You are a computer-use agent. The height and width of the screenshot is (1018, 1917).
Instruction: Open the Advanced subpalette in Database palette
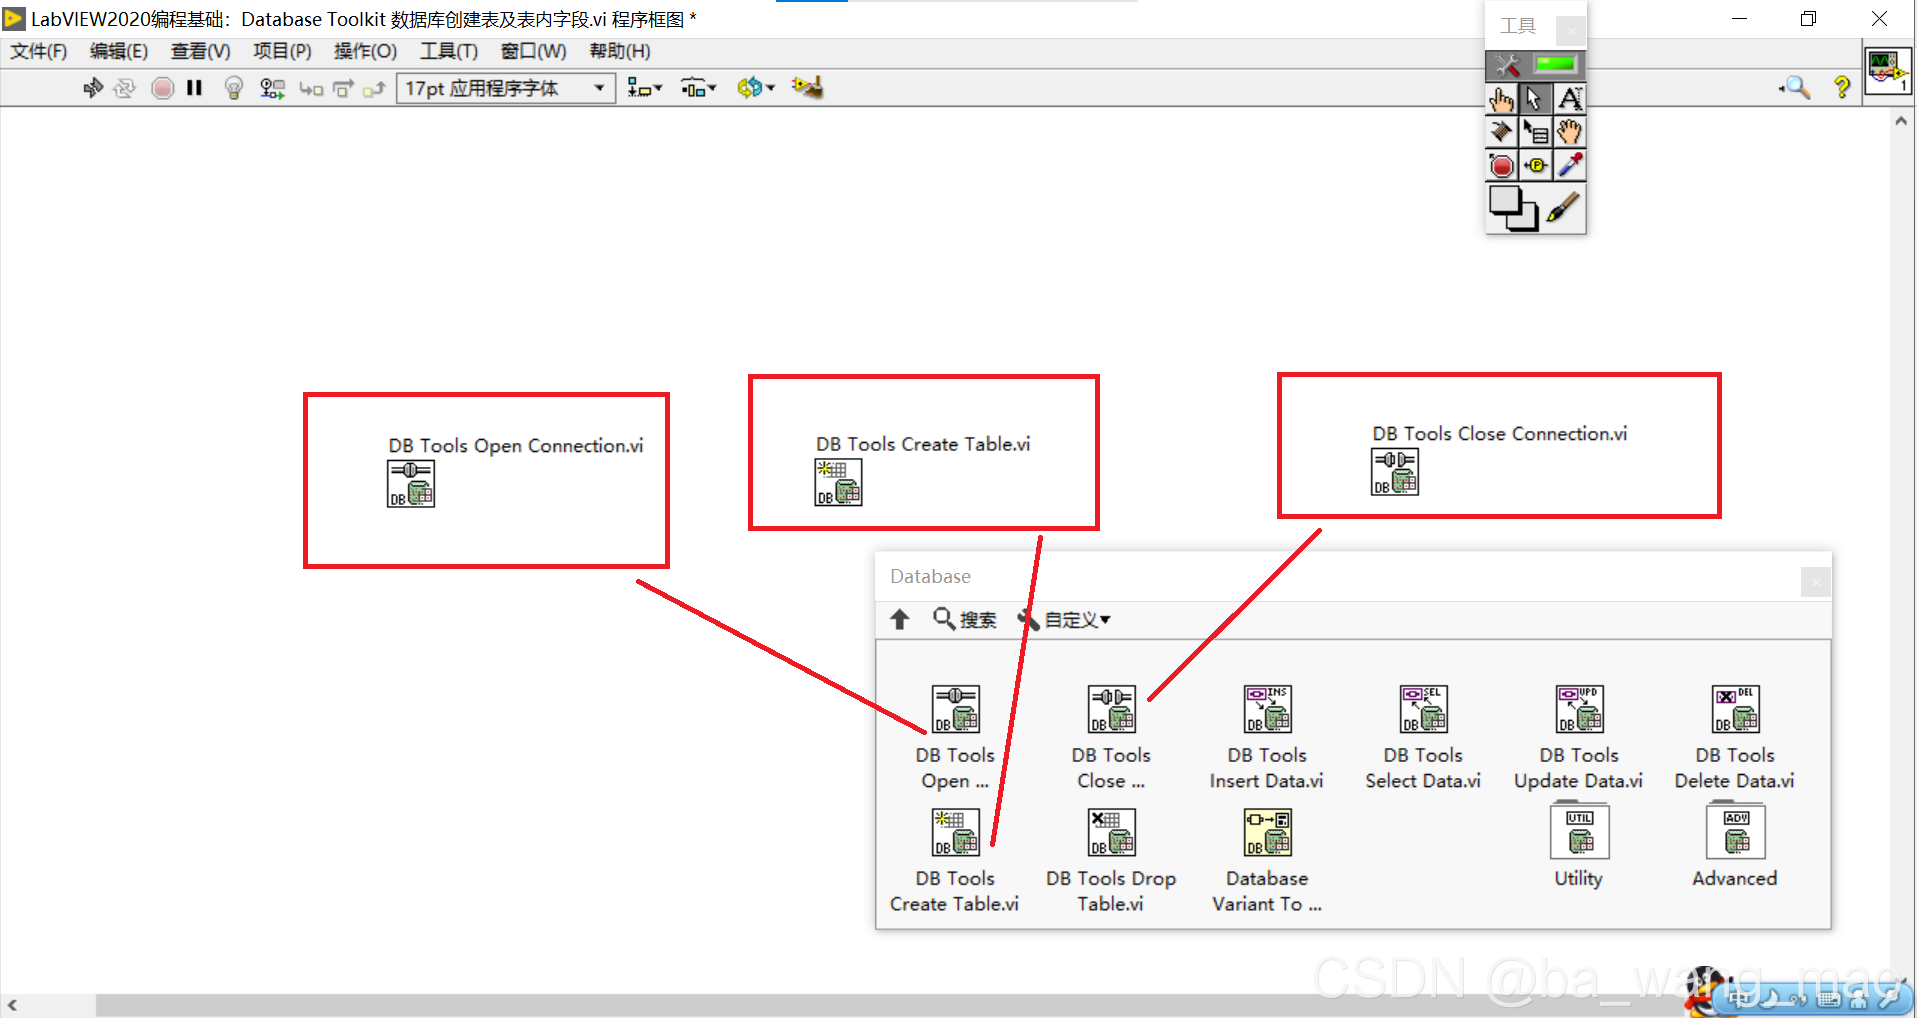point(1734,832)
